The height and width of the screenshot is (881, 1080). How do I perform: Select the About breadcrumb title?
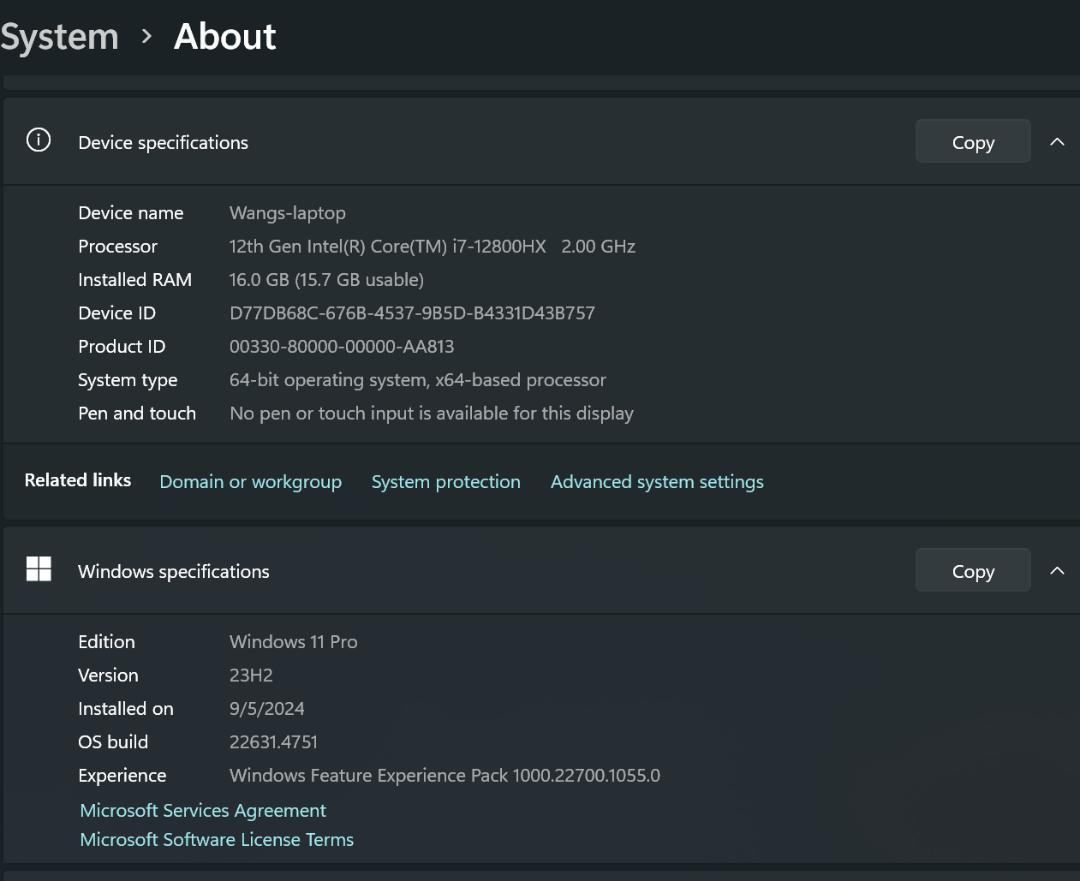click(225, 37)
